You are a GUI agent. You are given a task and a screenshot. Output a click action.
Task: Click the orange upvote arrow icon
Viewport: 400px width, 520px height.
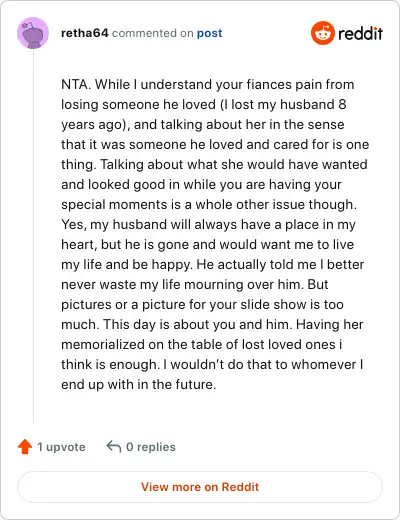25,447
